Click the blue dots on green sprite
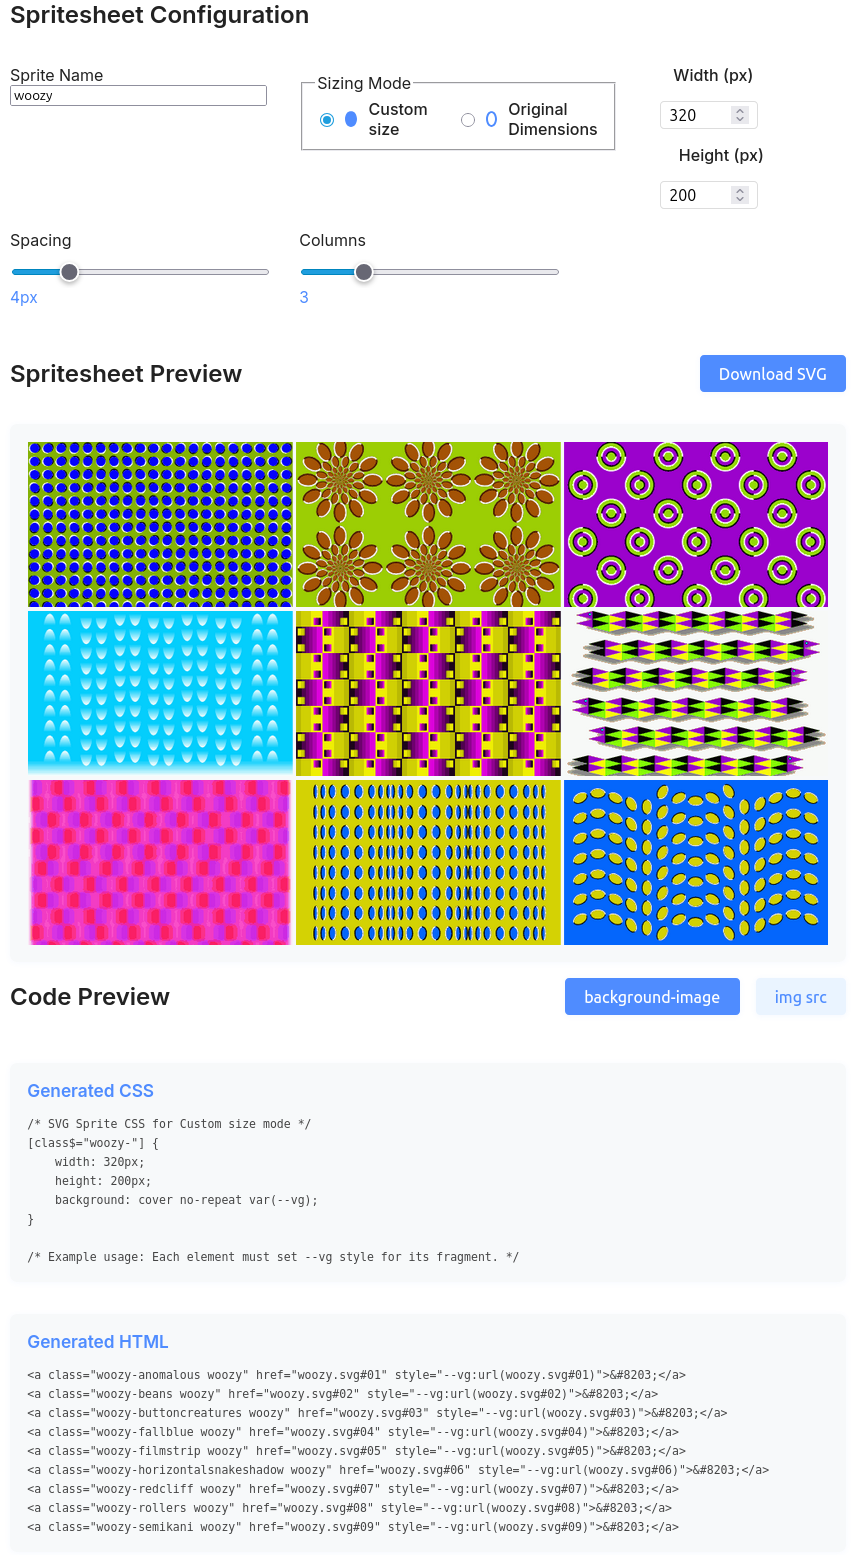The height and width of the screenshot is (1555, 854). point(160,524)
